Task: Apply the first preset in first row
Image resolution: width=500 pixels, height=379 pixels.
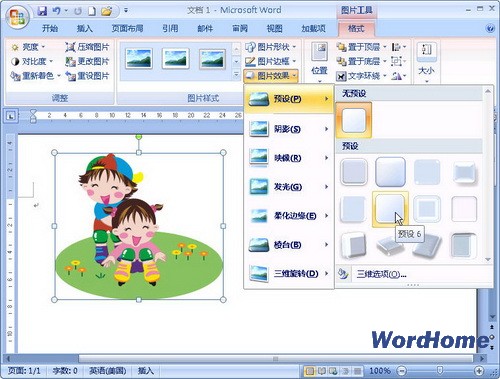Action: 354,172
